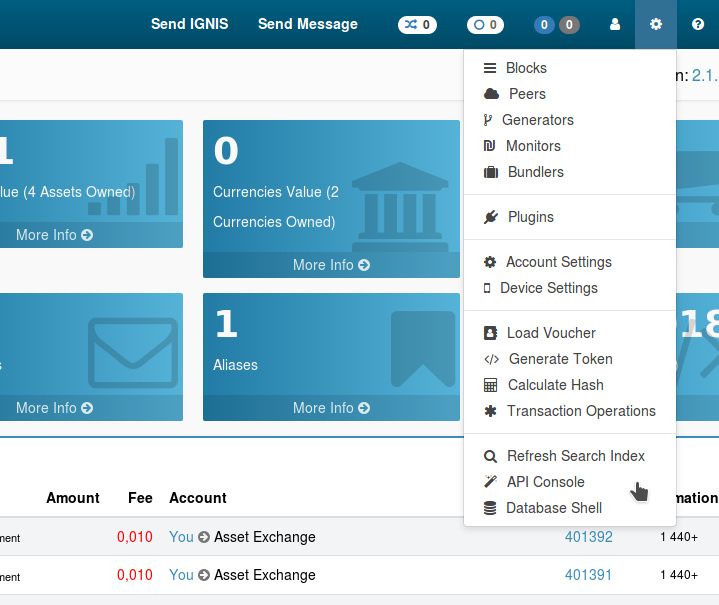This screenshot has width=719, height=605.
Task: Open the user account icon in header
Action: pyautogui.click(x=615, y=24)
